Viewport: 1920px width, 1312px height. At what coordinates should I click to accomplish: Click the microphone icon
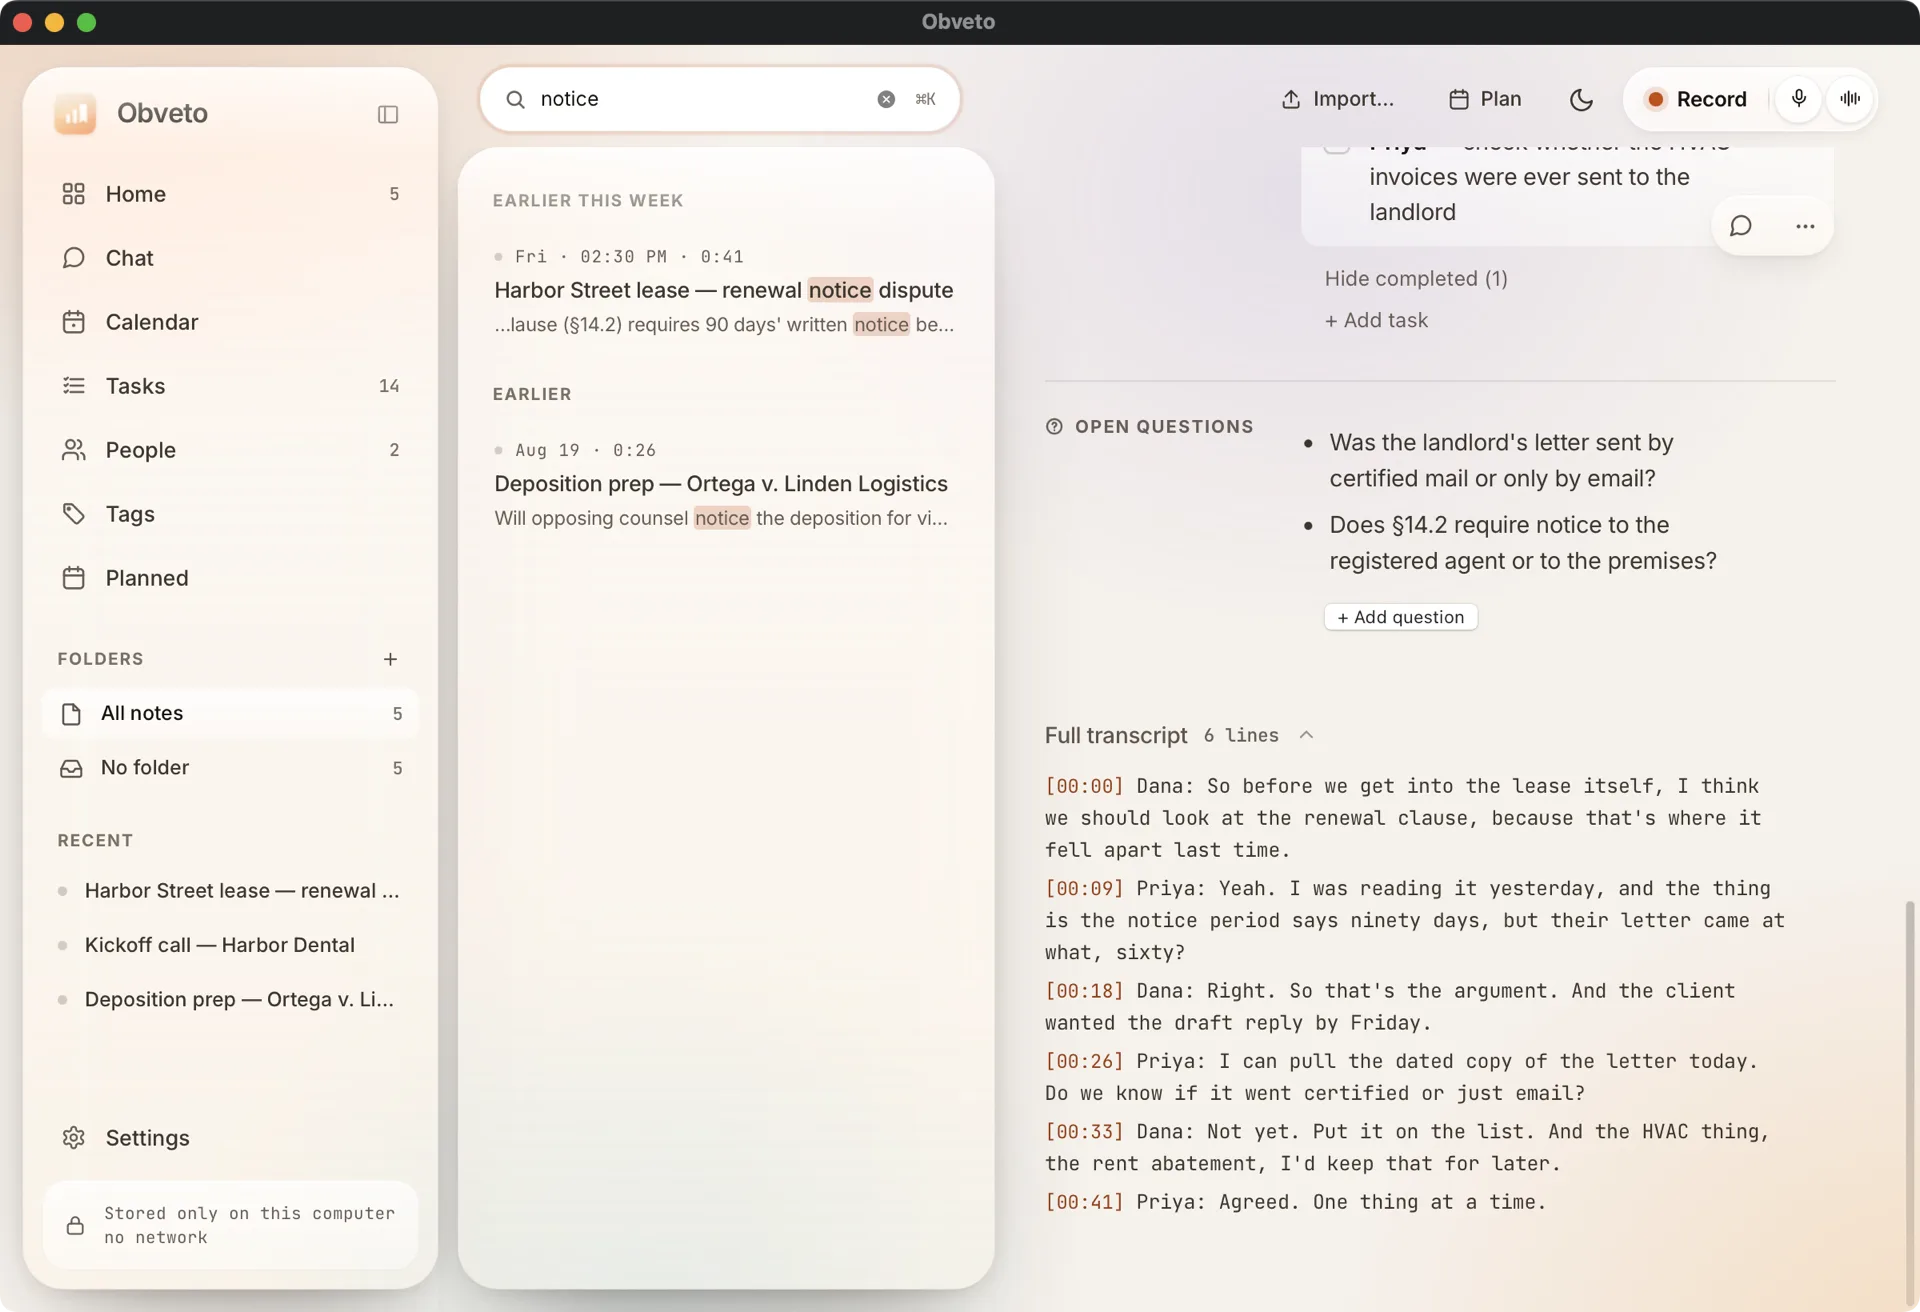coord(1798,99)
